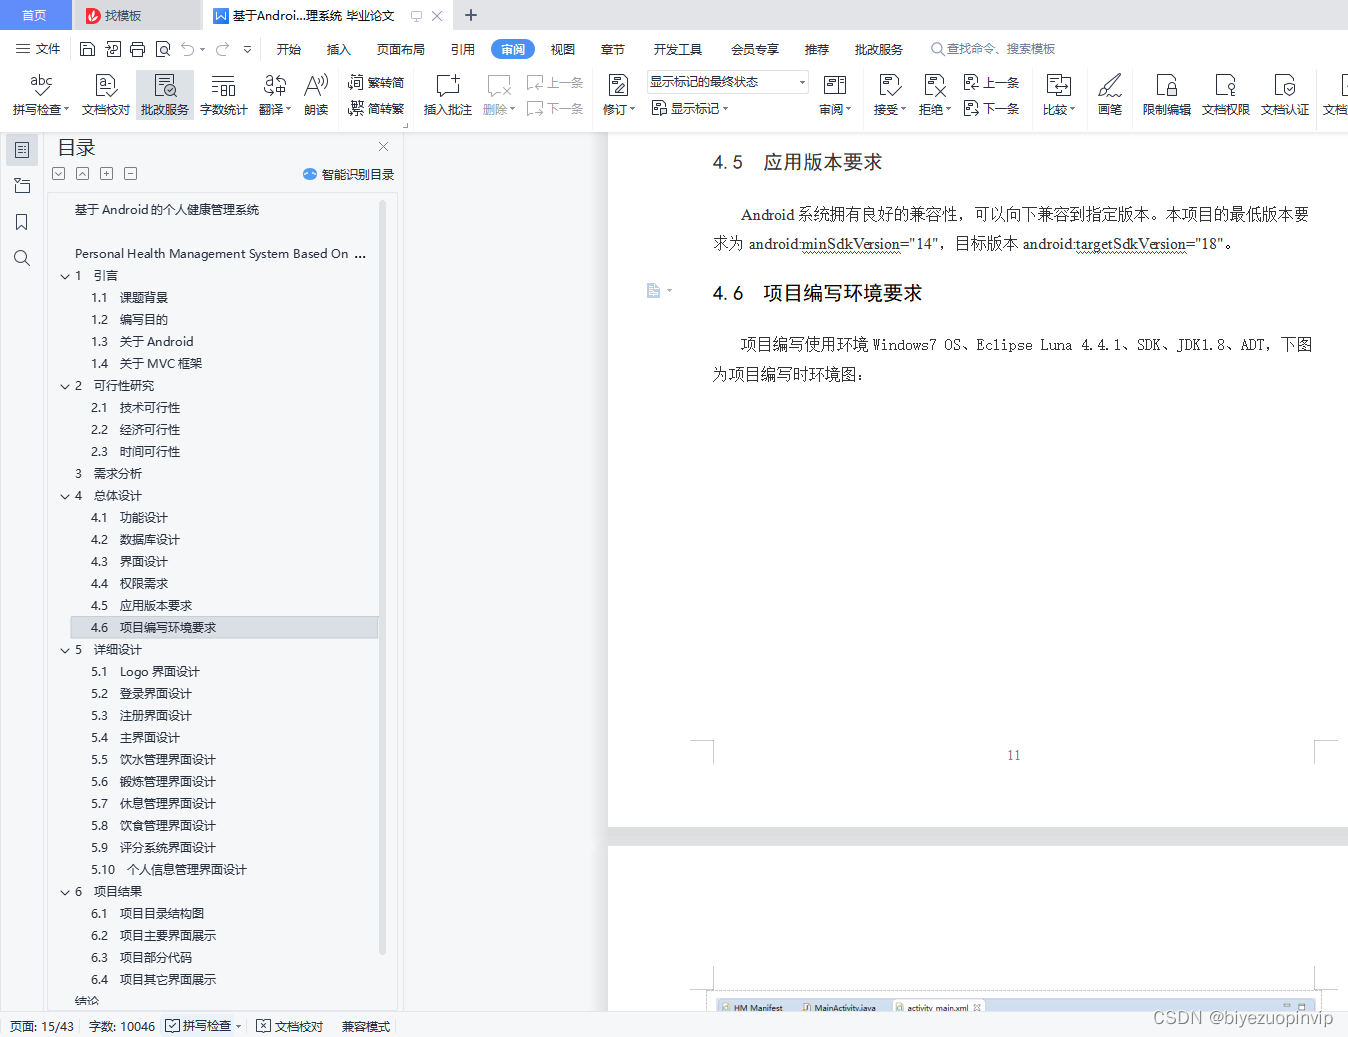Click the 文档校对 ribbon icon
This screenshot has height=1037, width=1348.
106,95
